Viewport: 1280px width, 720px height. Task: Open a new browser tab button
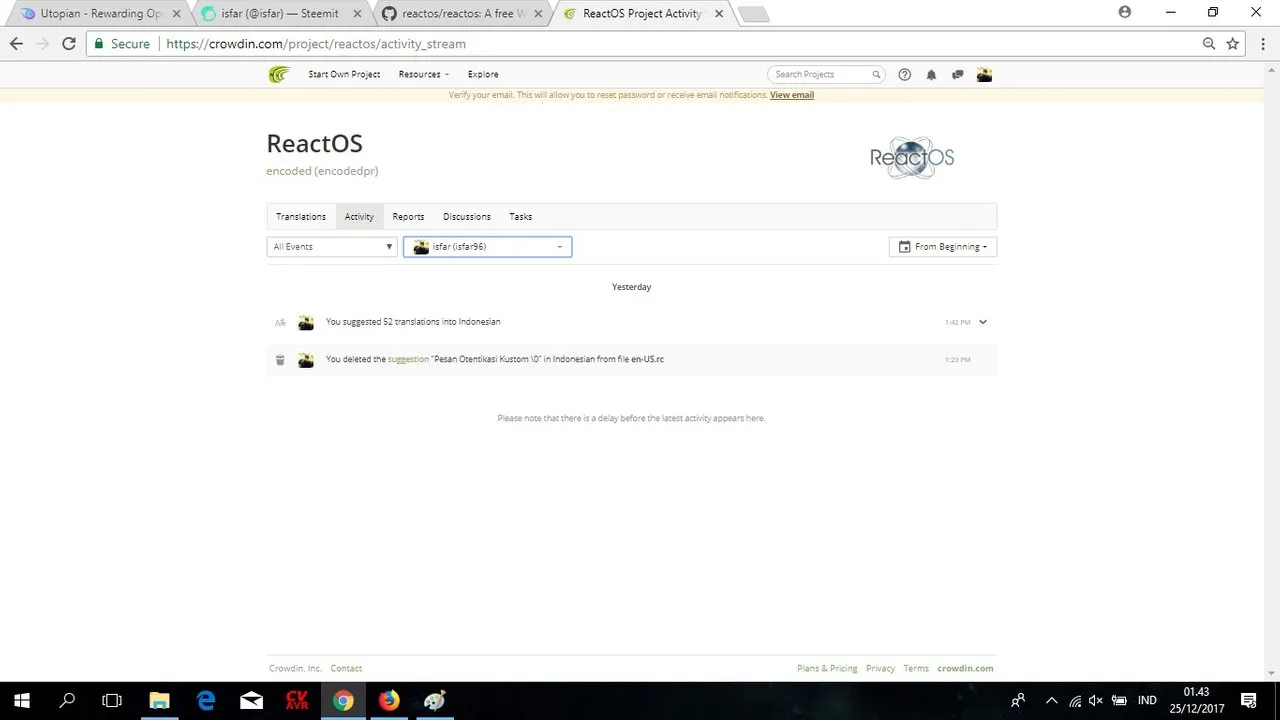point(753,14)
